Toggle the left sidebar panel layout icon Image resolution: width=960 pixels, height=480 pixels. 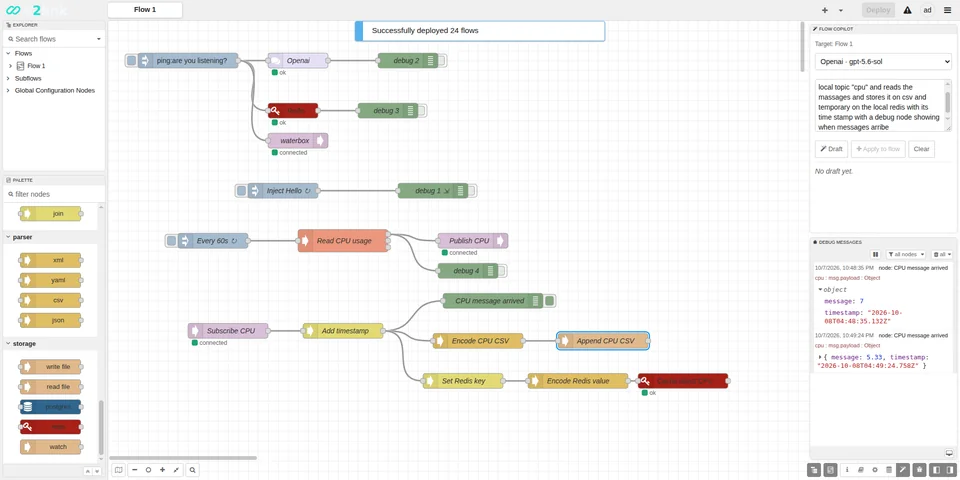pyautogui.click(x=937, y=470)
